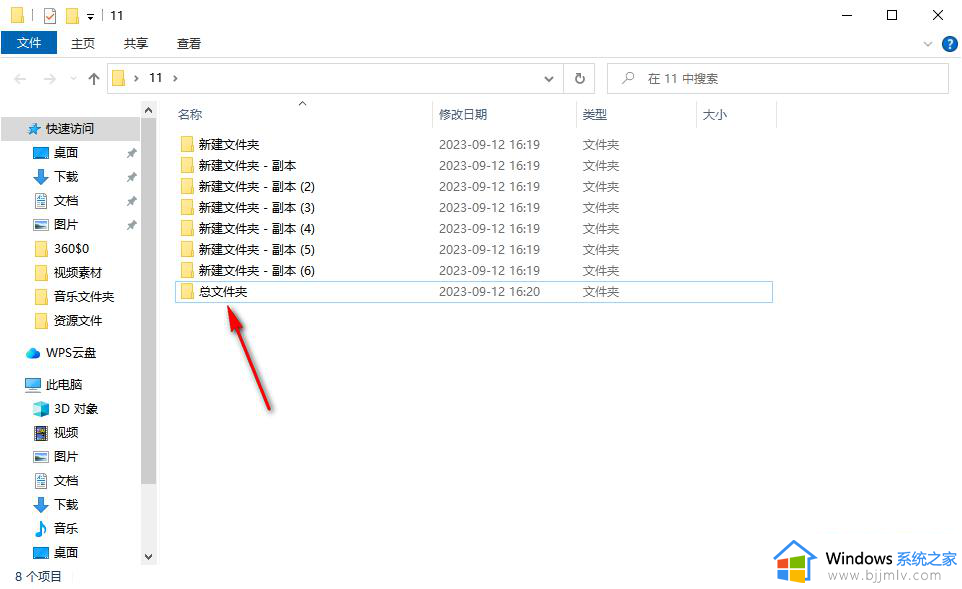This screenshot has height=589, width=962.
Task: Open pinned 桌面 under quick access
Action: (x=66, y=152)
